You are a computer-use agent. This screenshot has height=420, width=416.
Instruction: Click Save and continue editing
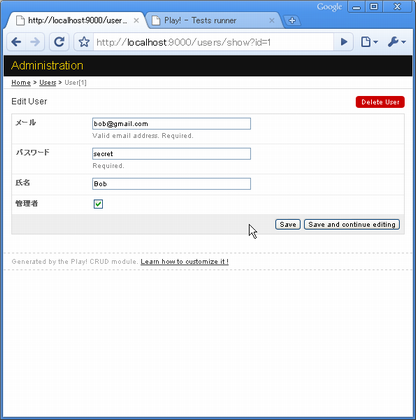tap(352, 224)
